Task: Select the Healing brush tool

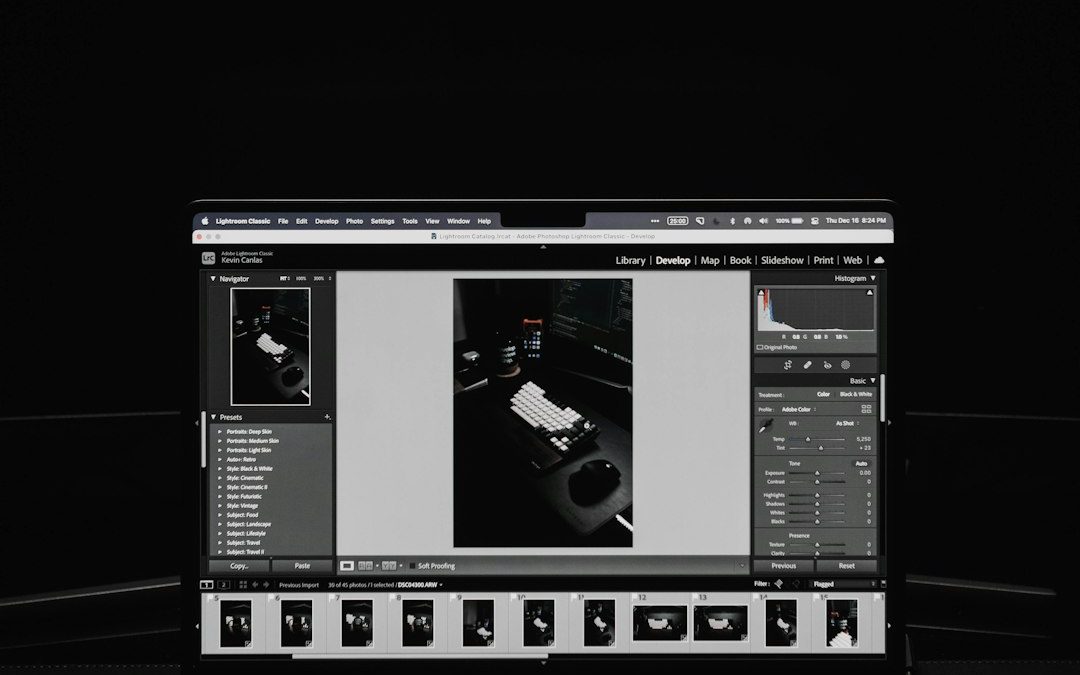Action: point(808,365)
